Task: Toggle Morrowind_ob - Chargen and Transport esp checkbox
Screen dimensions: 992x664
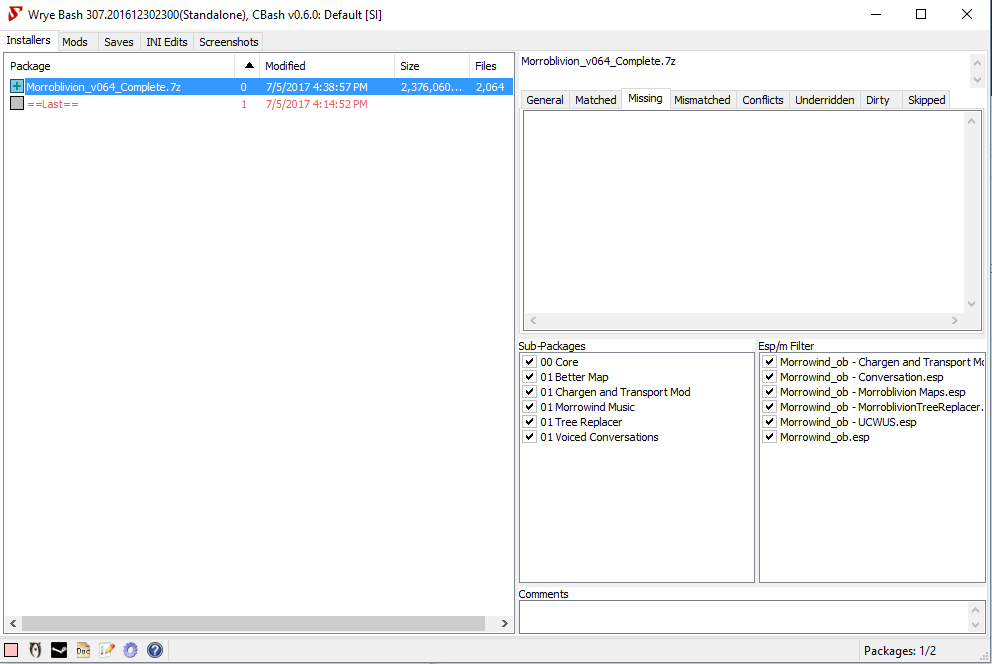Action: (x=769, y=362)
